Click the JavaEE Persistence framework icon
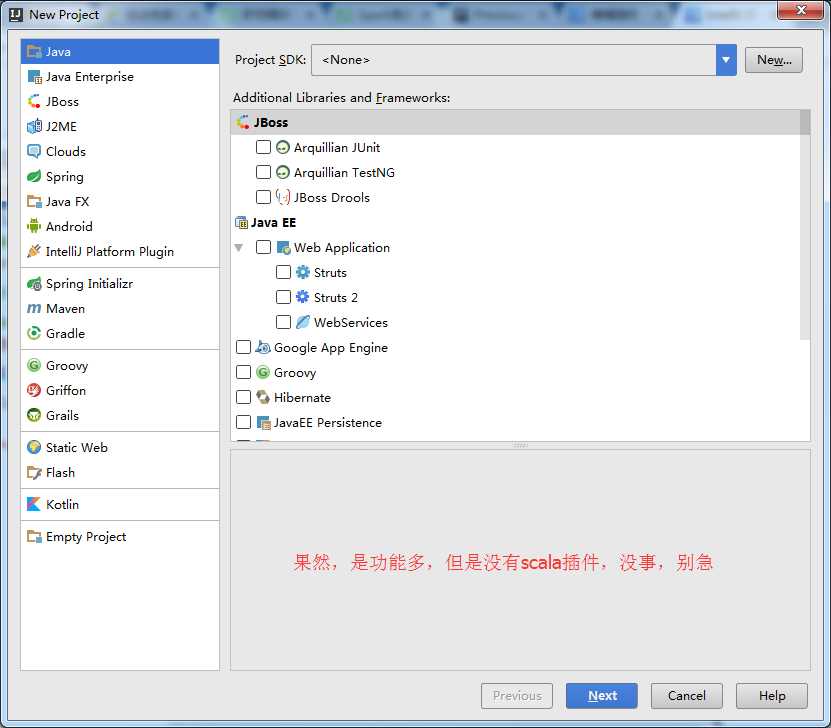The width and height of the screenshot is (831, 728). click(x=263, y=422)
